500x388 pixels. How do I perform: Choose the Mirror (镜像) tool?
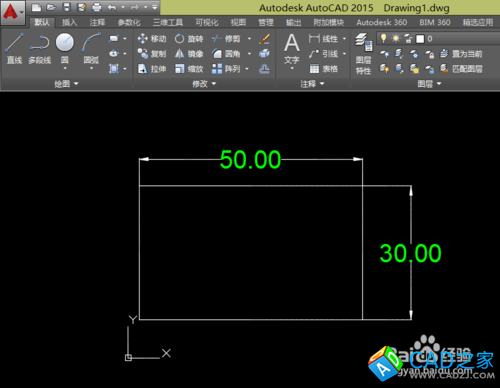(189, 54)
